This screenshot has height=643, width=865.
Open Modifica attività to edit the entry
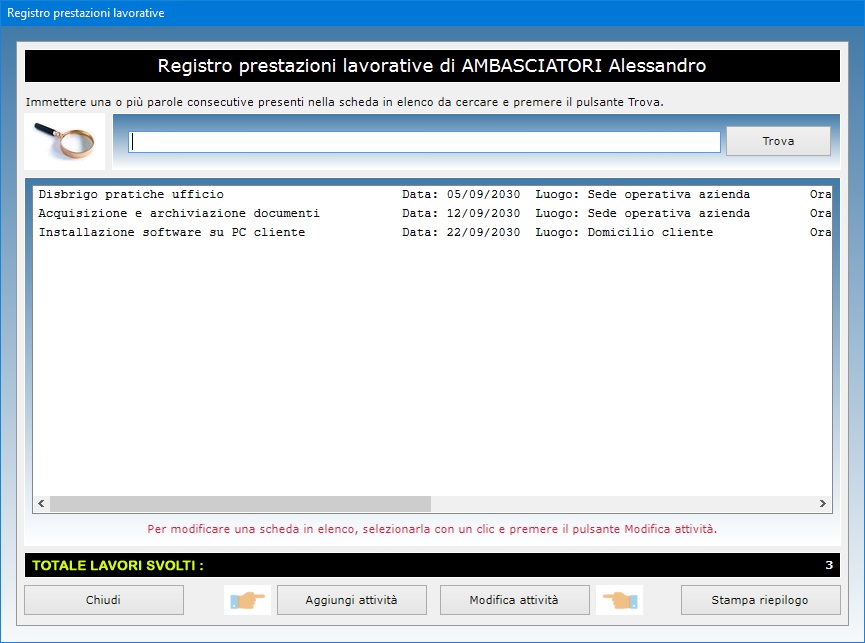click(514, 600)
